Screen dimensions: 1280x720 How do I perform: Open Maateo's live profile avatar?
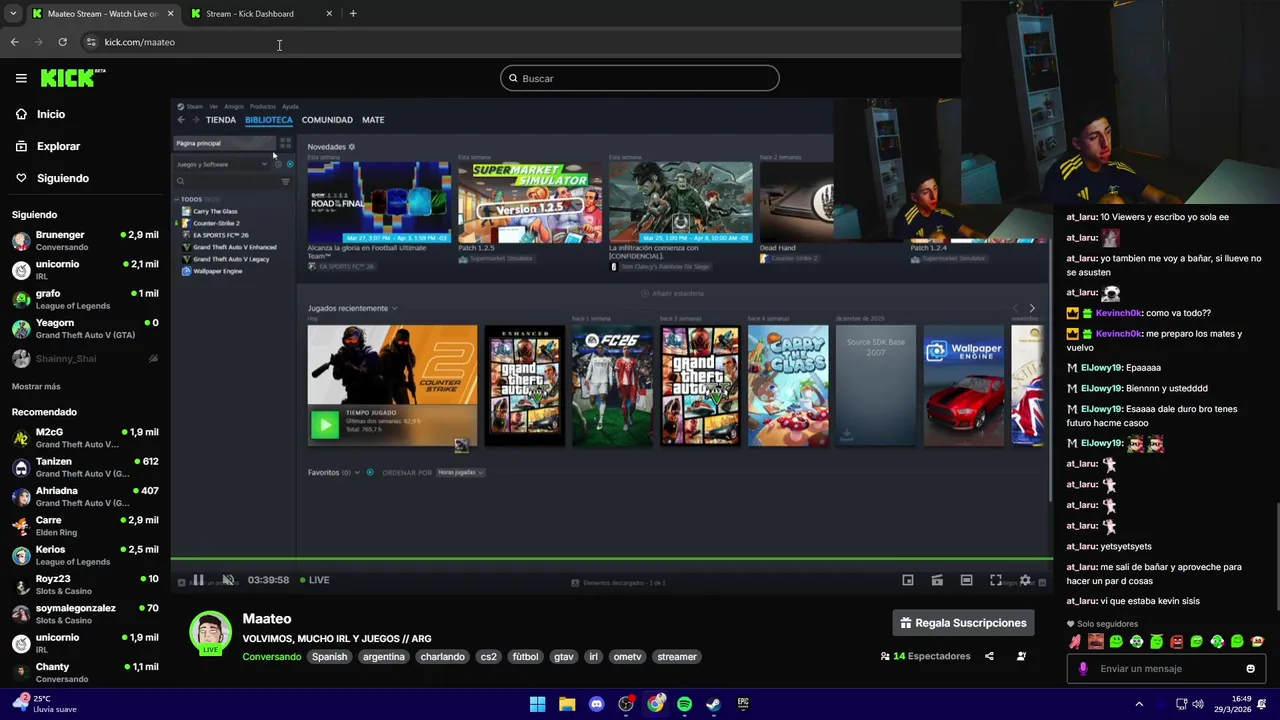click(x=210, y=632)
